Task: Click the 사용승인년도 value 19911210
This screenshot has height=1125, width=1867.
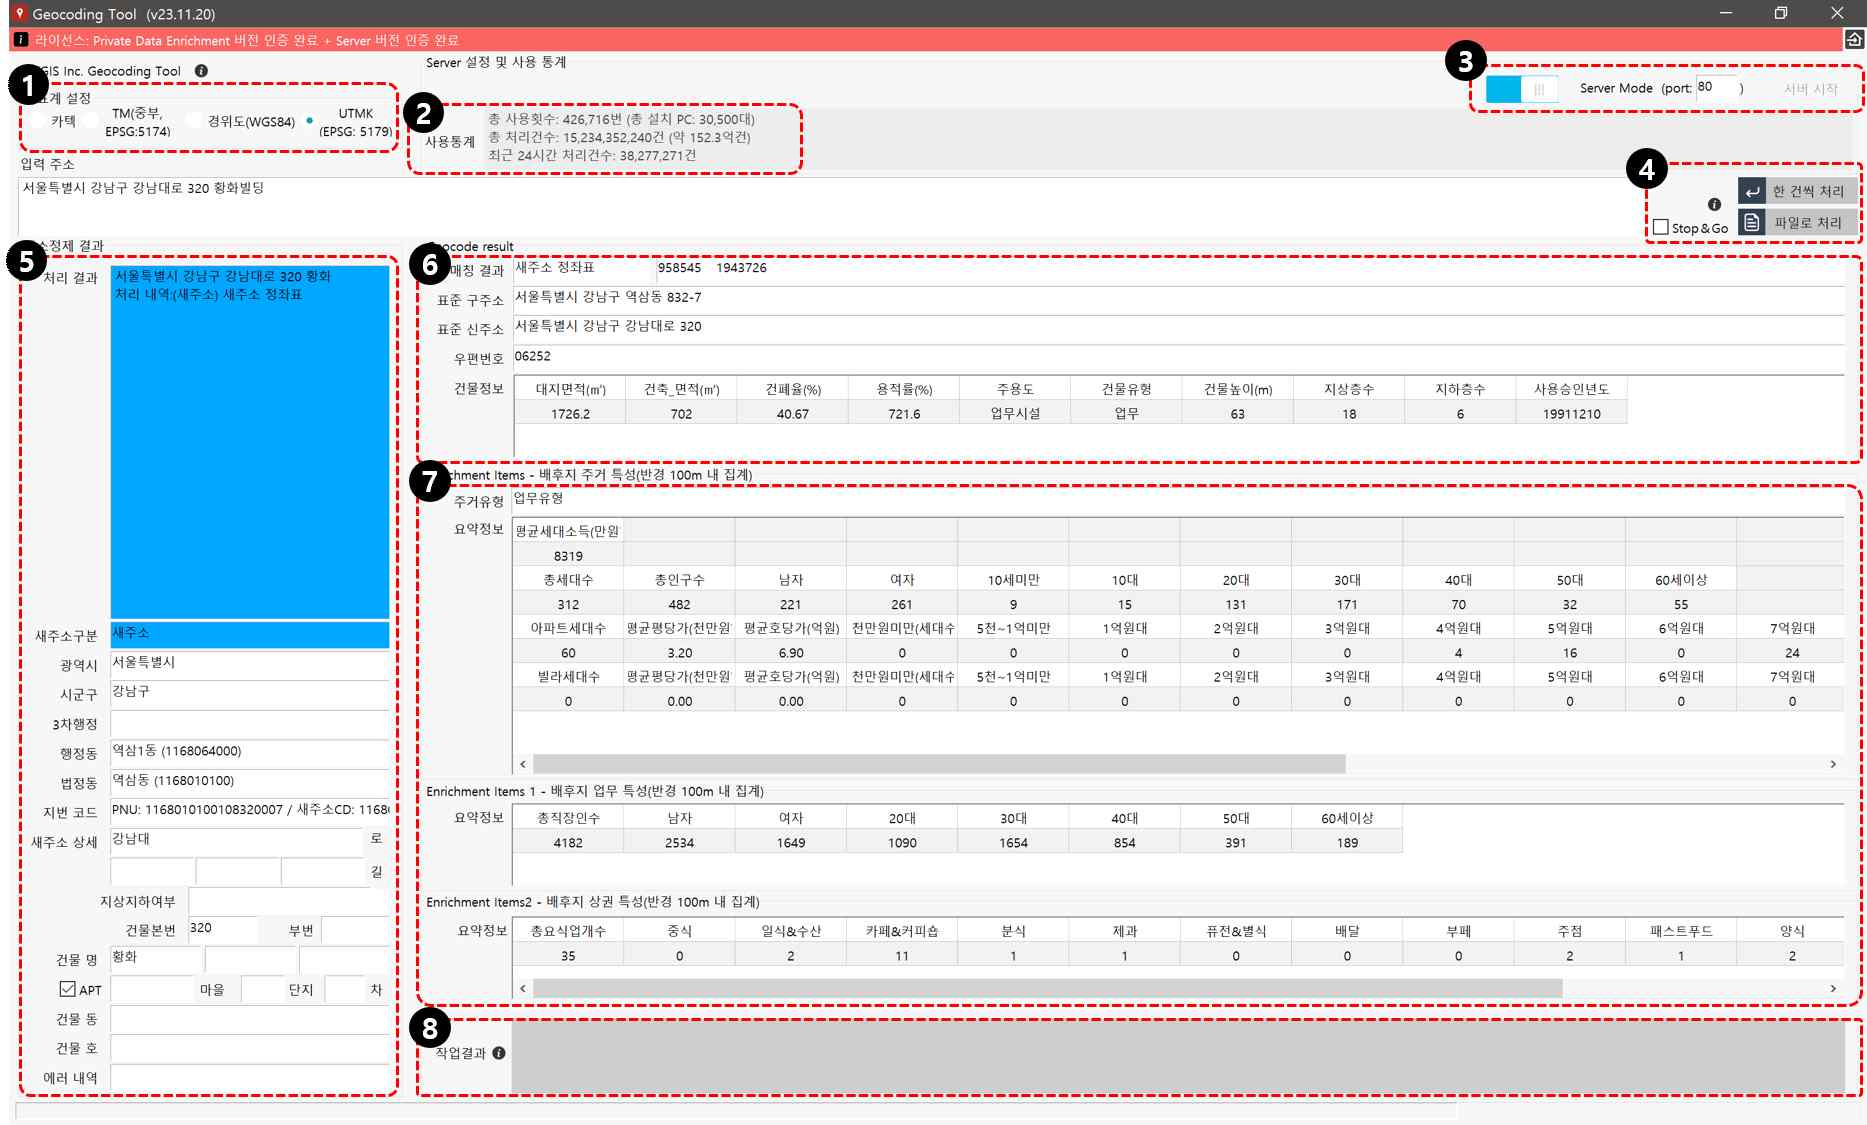Action: (x=1571, y=414)
